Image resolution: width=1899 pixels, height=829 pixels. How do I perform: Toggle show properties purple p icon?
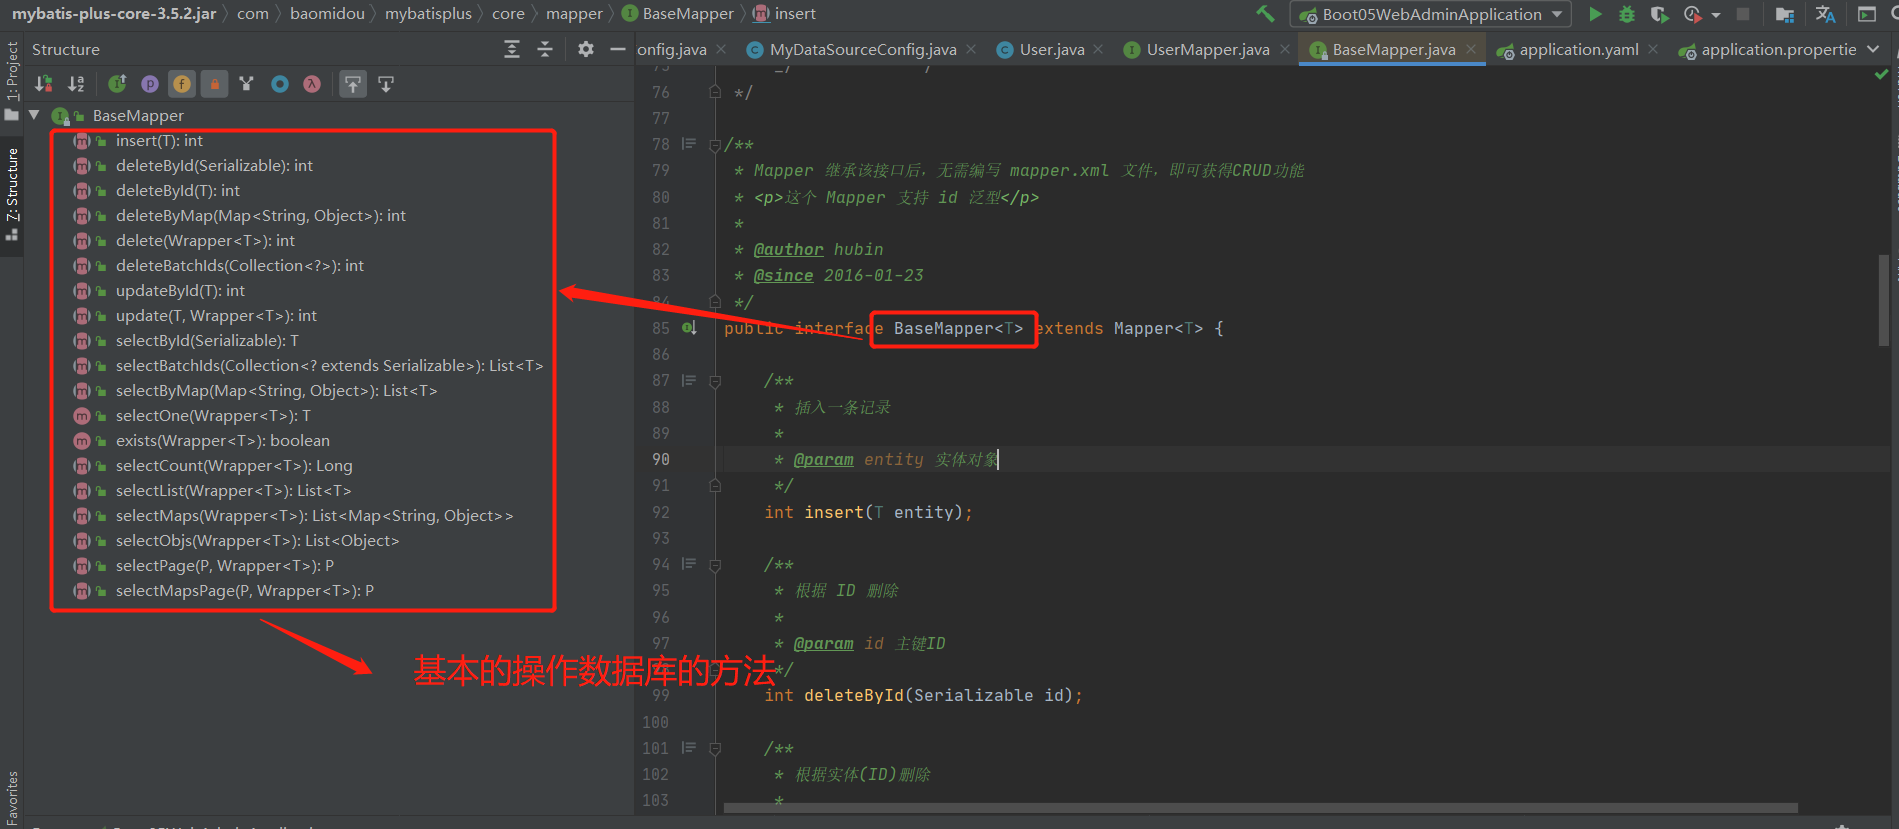(x=150, y=84)
